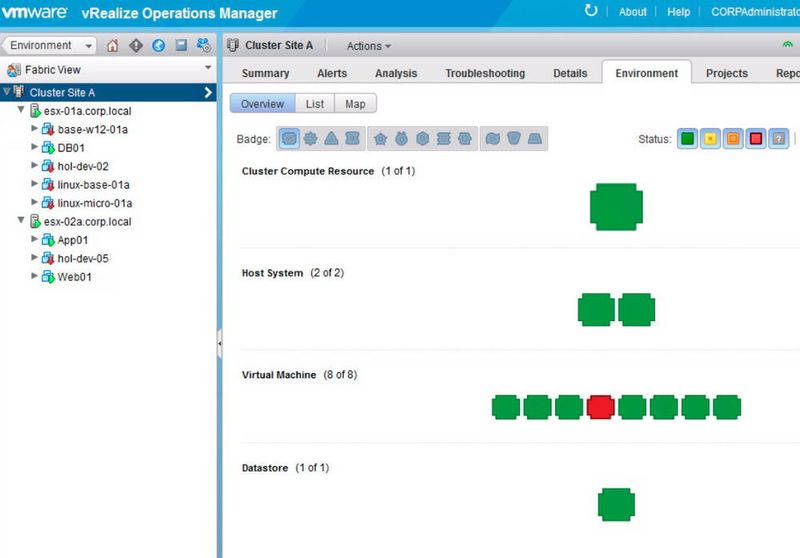Screen dimensions: 800x558
Task: Go to Home via the house icon
Action: [112, 45]
